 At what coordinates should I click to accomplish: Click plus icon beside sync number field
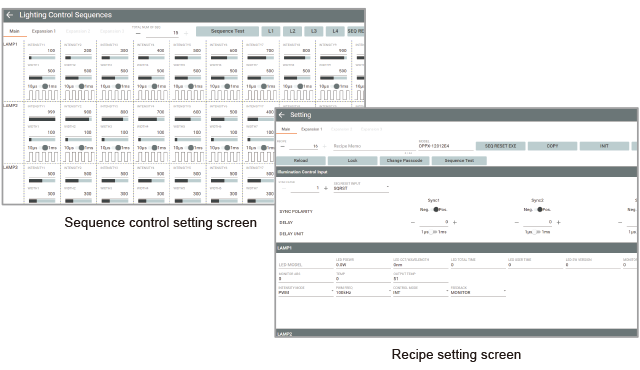click(x=326, y=188)
